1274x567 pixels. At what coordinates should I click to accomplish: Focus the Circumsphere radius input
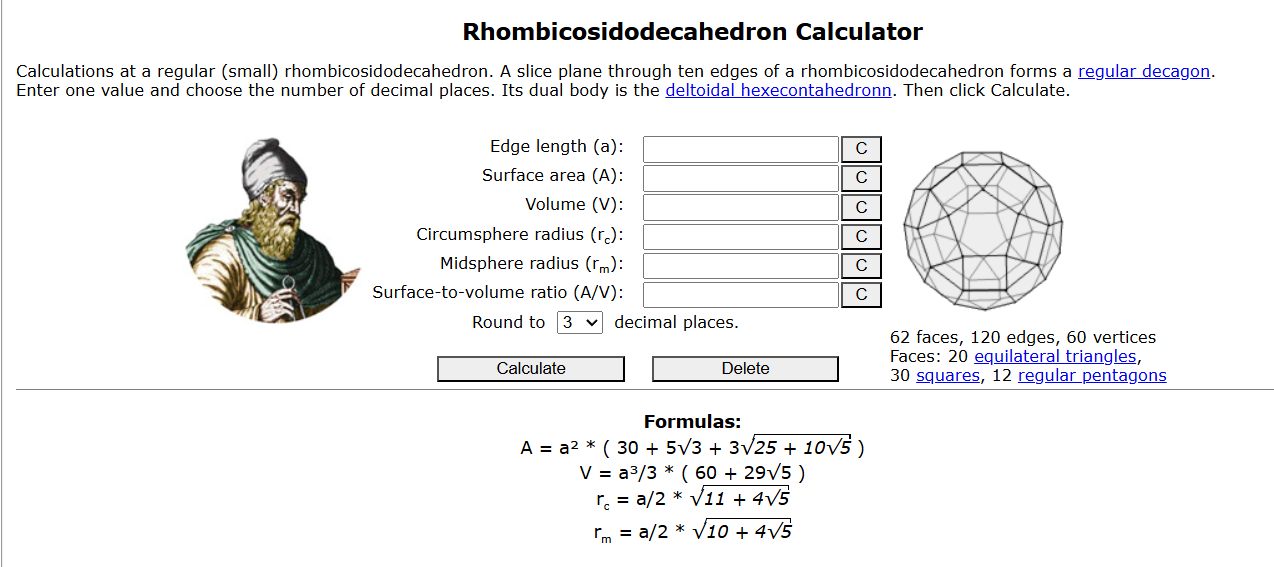(740, 237)
